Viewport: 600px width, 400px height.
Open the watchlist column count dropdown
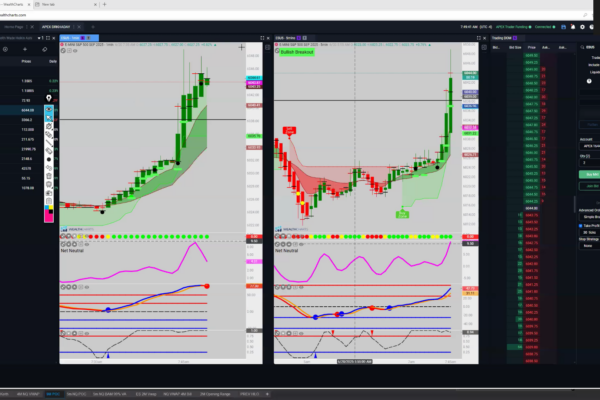click(x=41, y=38)
